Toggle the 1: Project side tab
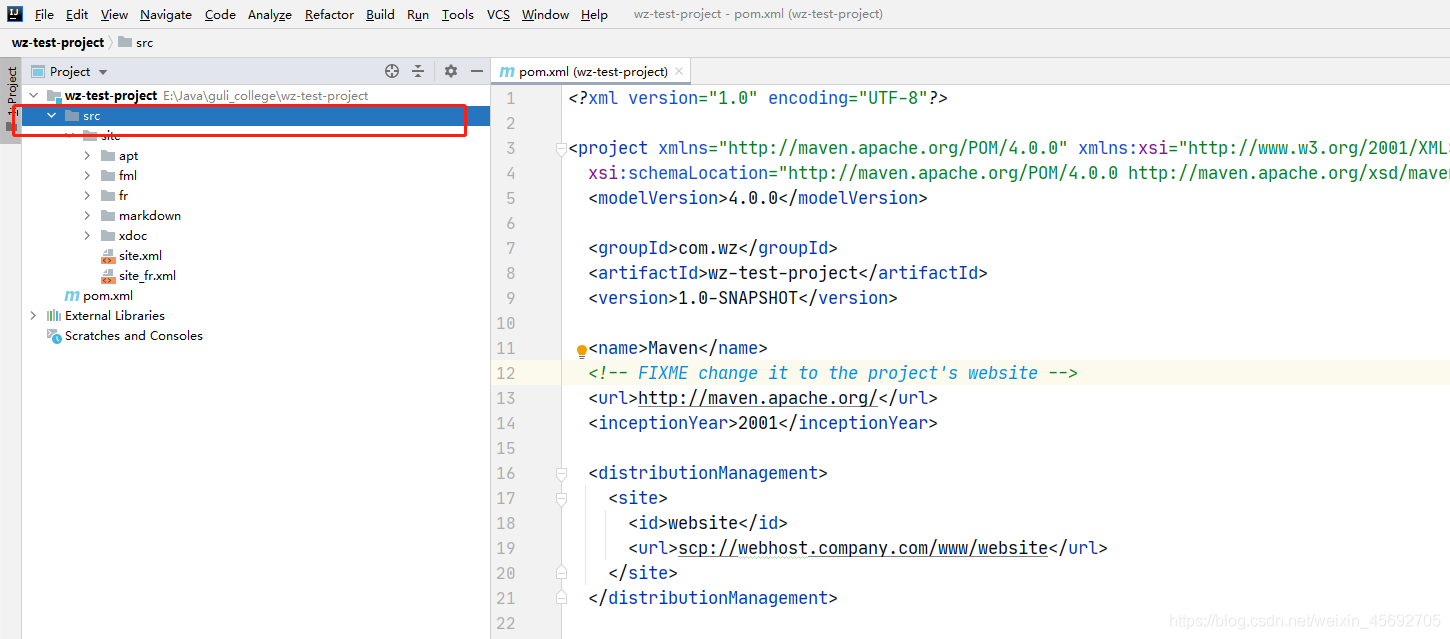This screenshot has height=639, width=1450. click(11, 103)
